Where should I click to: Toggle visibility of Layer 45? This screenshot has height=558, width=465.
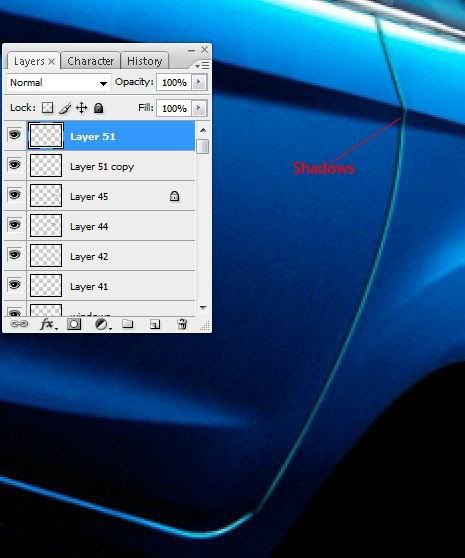pos(15,195)
